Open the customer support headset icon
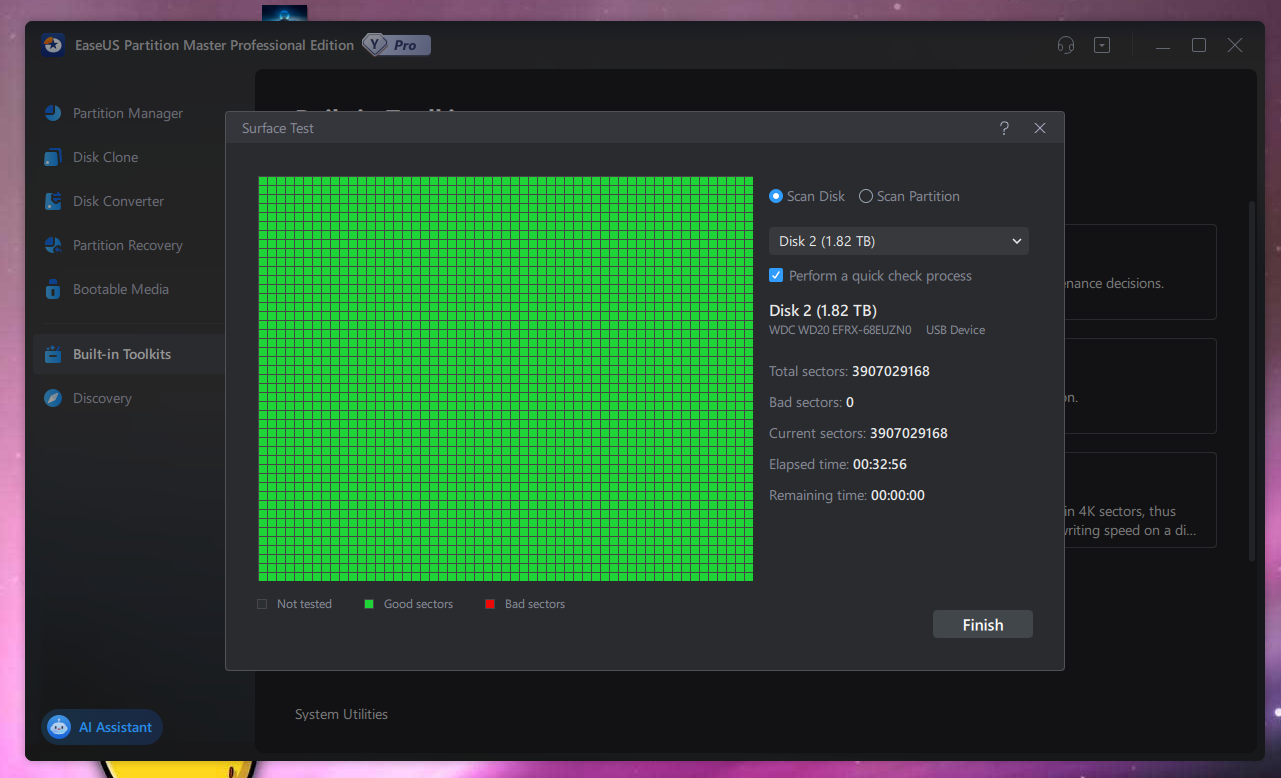The height and width of the screenshot is (778, 1281). pyautogui.click(x=1066, y=45)
